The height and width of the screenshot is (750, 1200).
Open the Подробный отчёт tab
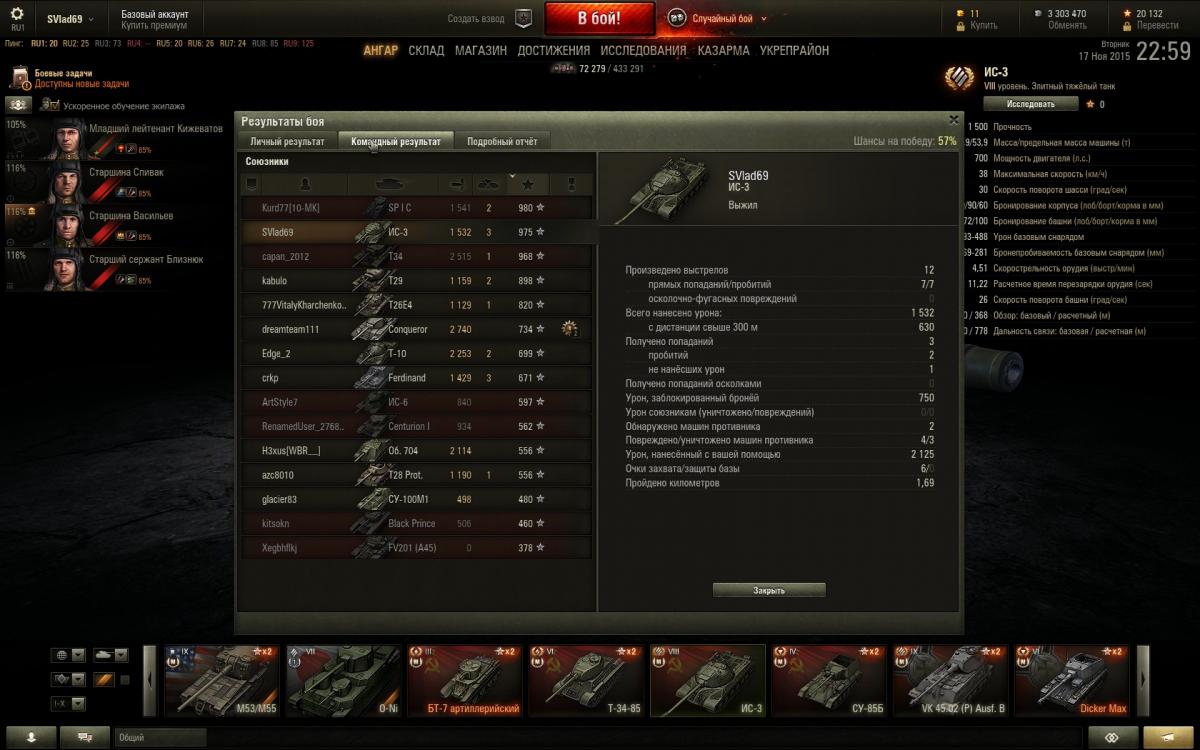click(502, 141)
